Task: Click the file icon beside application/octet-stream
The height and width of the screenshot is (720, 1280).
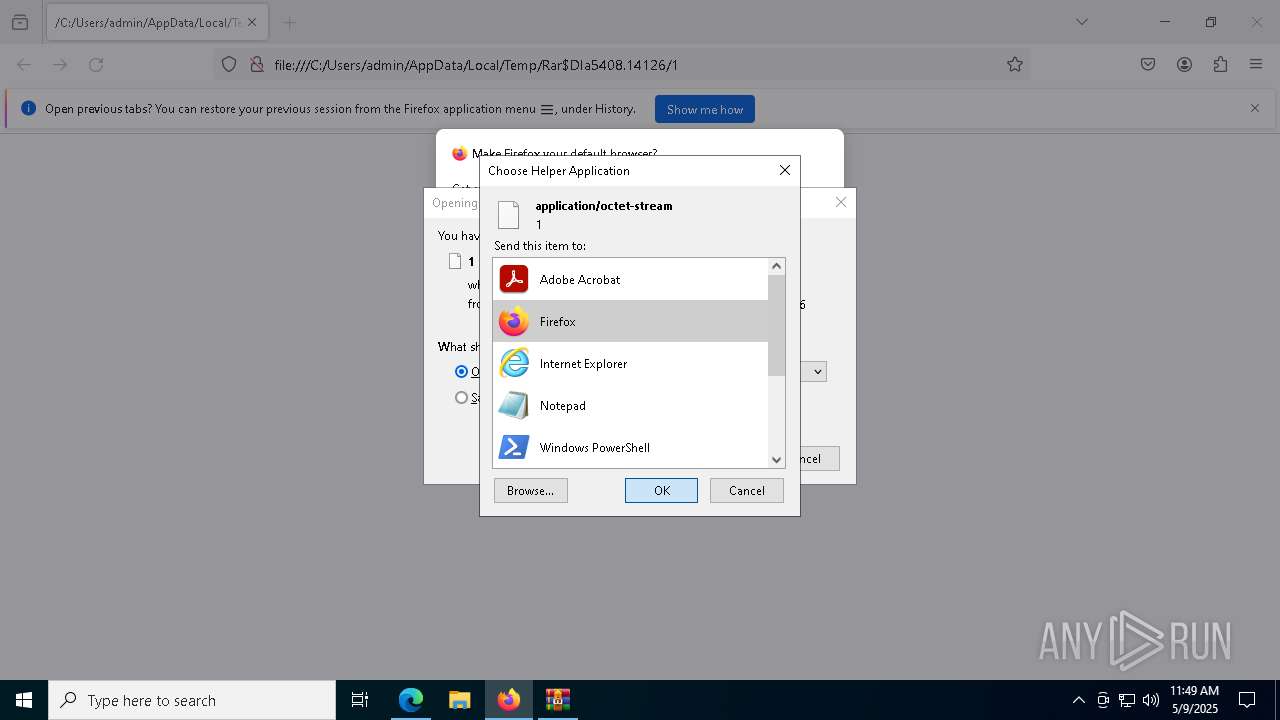Action: tap(509, 215)
